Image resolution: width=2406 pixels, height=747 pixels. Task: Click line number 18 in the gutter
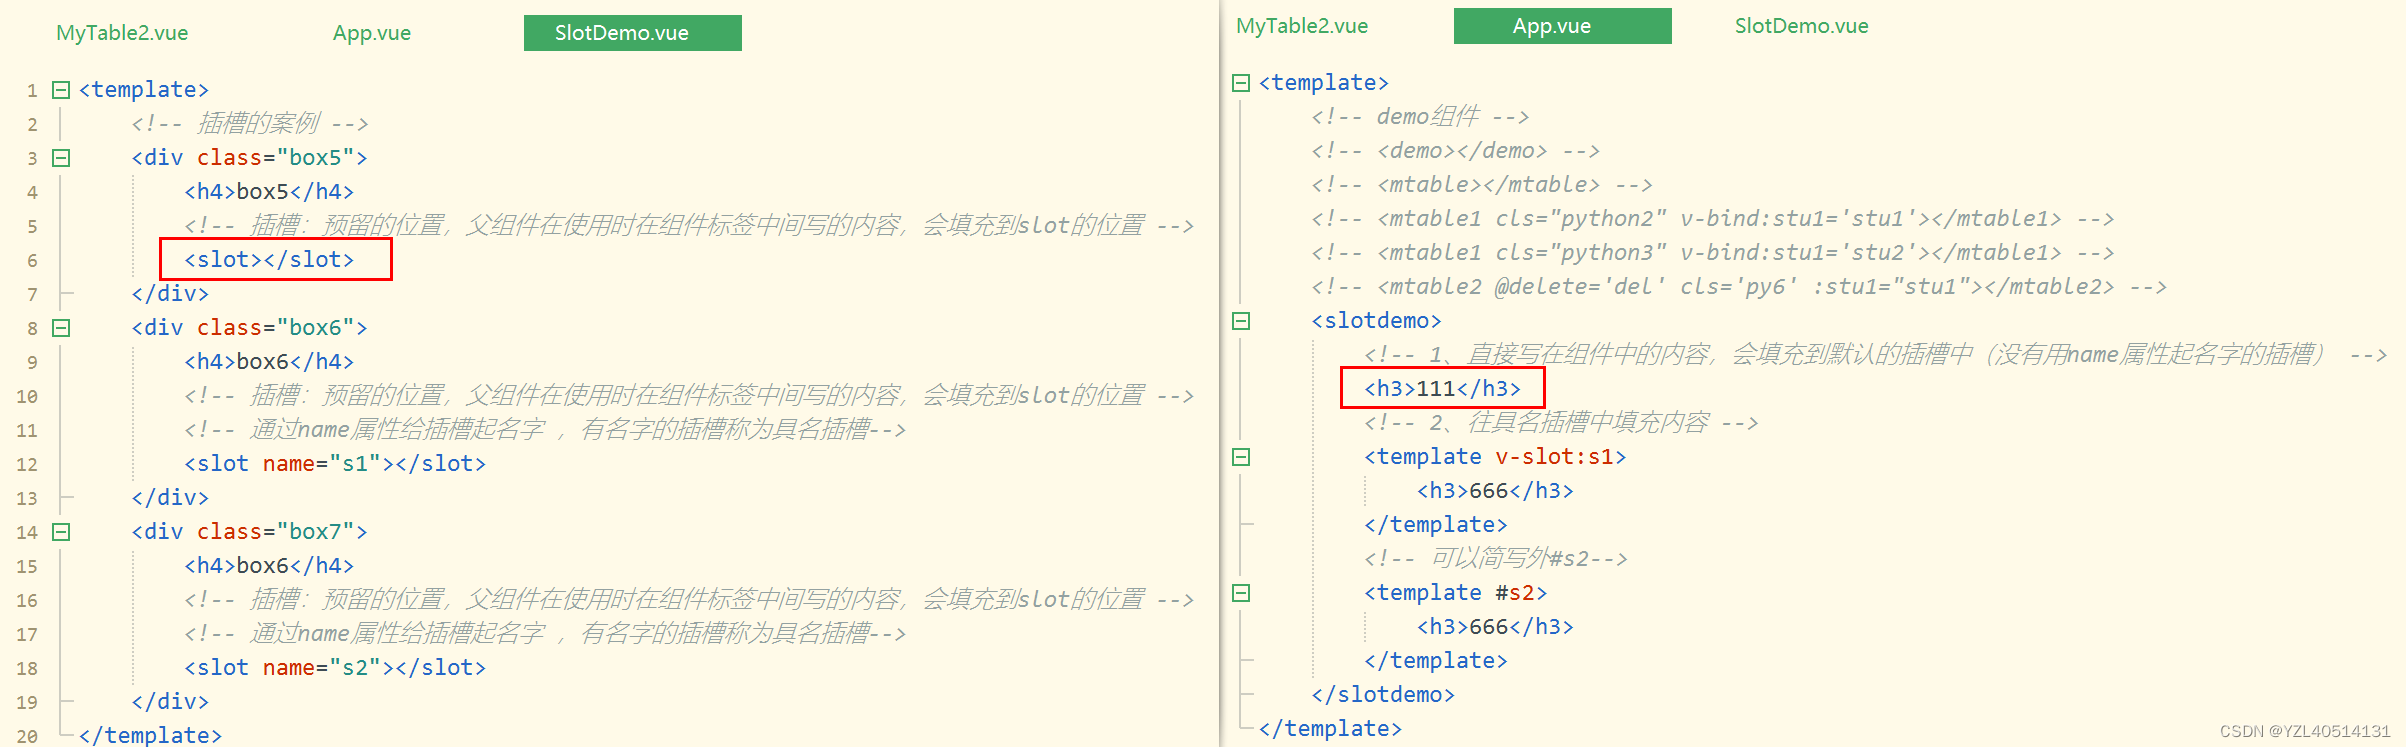(27, 669)
